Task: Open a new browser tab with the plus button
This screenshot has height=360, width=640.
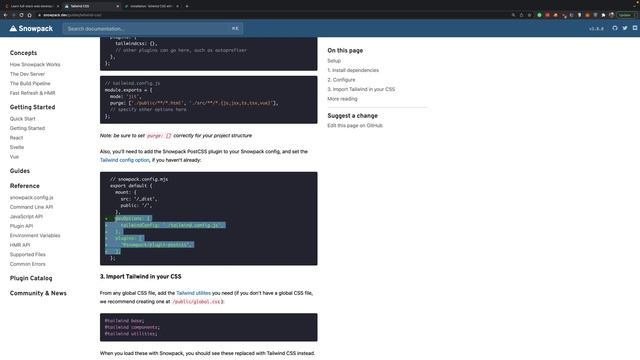Action: [x=187, y=6]
